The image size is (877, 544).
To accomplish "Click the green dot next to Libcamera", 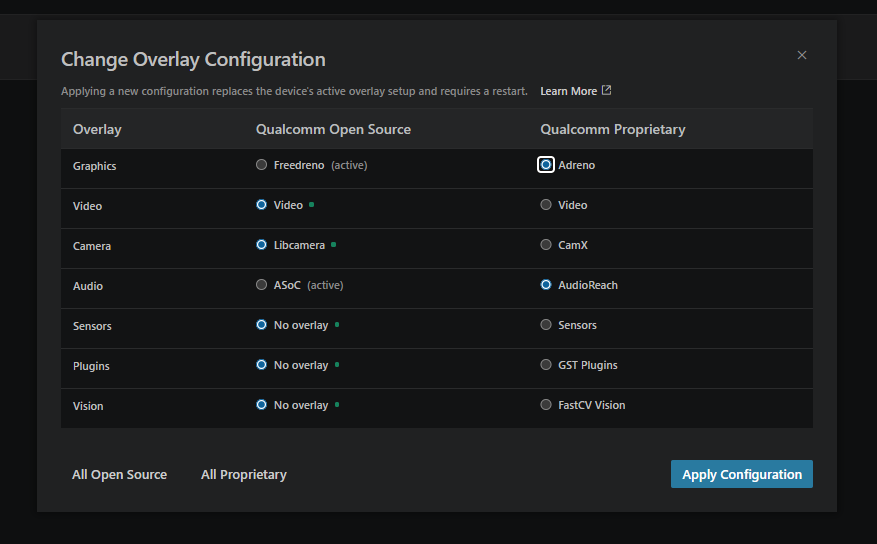I will click(333, 244).
